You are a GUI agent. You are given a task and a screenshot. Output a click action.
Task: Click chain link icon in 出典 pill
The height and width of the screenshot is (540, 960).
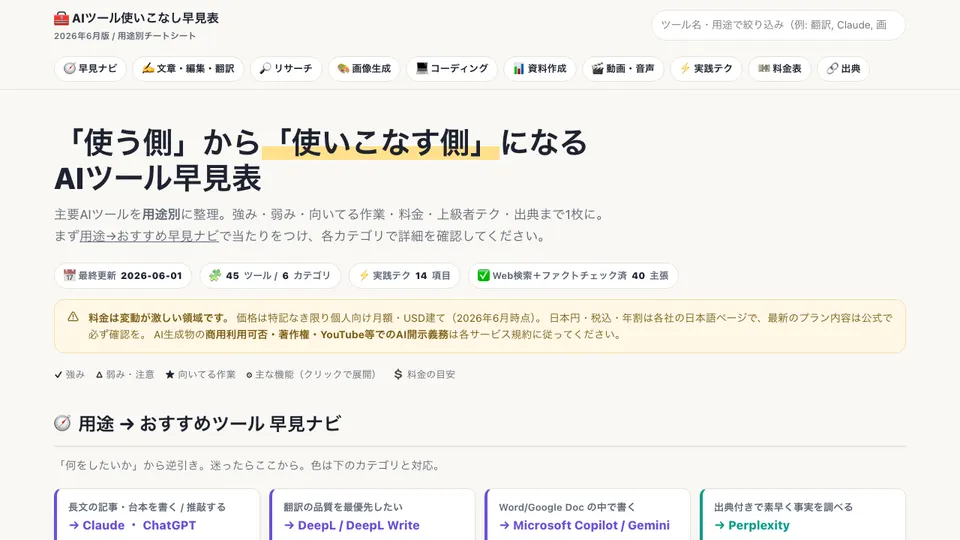tap(833, 69)
